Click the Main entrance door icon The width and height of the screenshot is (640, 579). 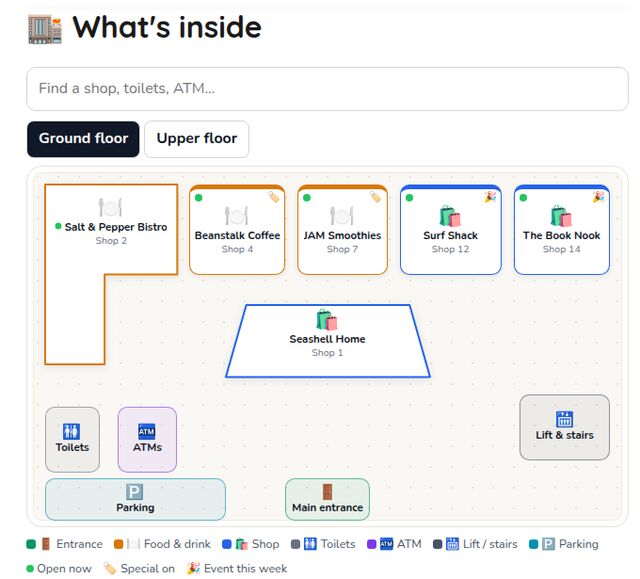(x=327, y=492)
